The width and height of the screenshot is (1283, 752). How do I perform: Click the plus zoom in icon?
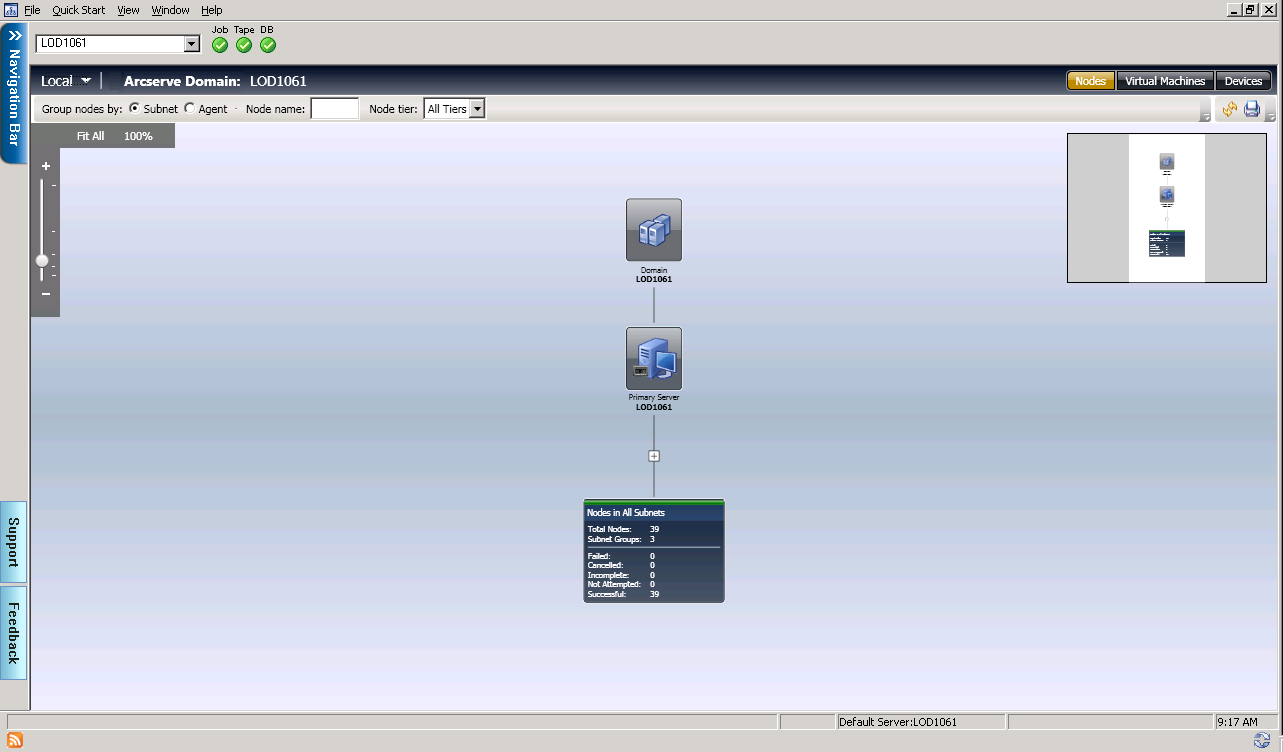[x=46, y=167]
